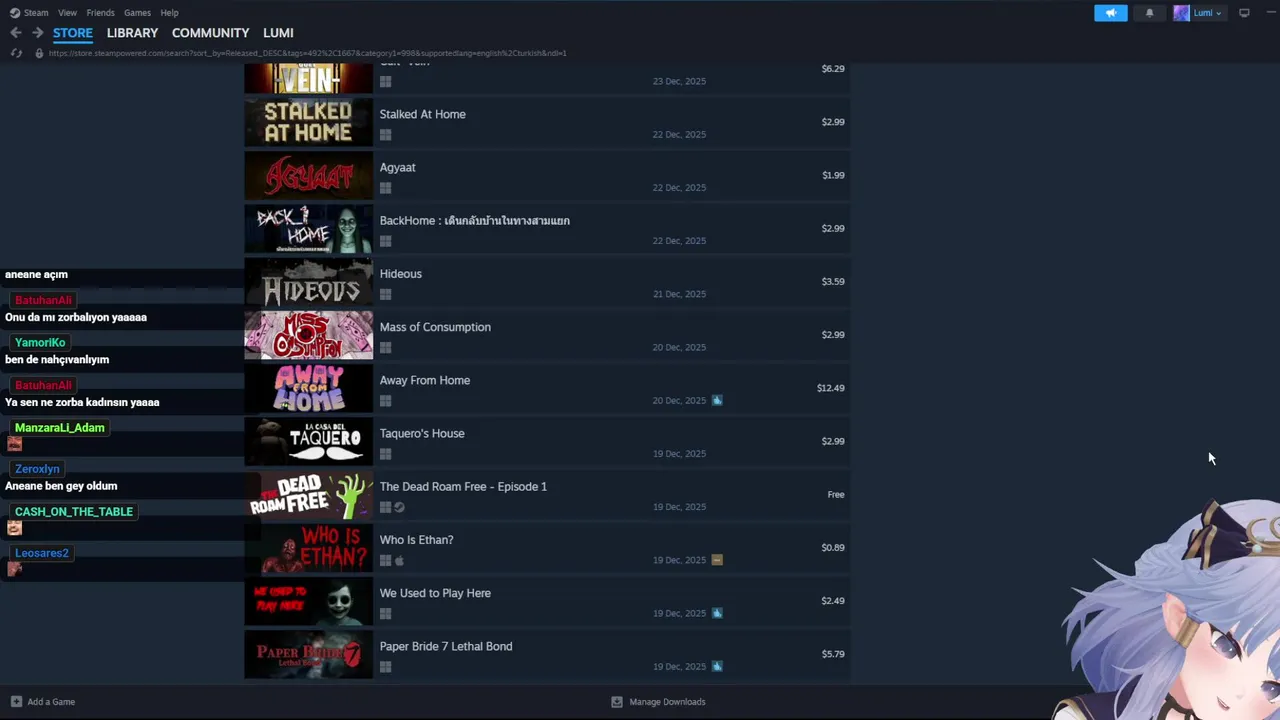The height and width of the screenshot is (720, 1280).
Task: Click the $0.89 price for Who Is Ethan?
Action: click(833, 547)
